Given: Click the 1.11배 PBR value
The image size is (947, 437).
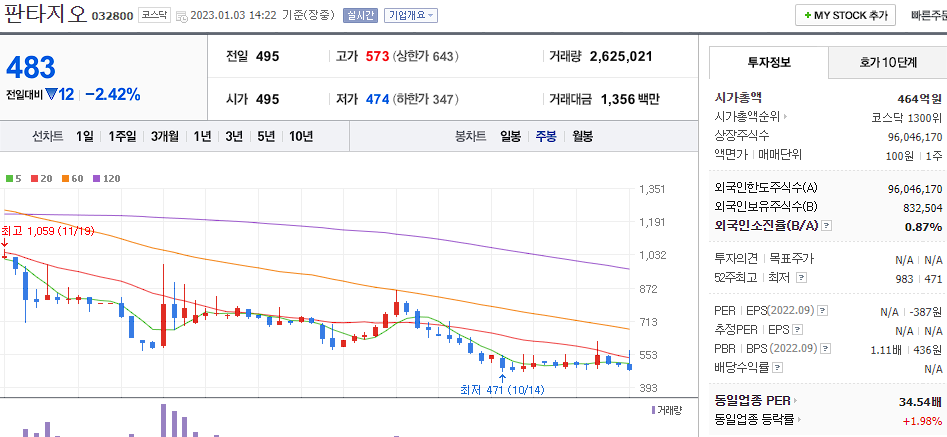Looking at the screenshot, I should tap(886, 349).
